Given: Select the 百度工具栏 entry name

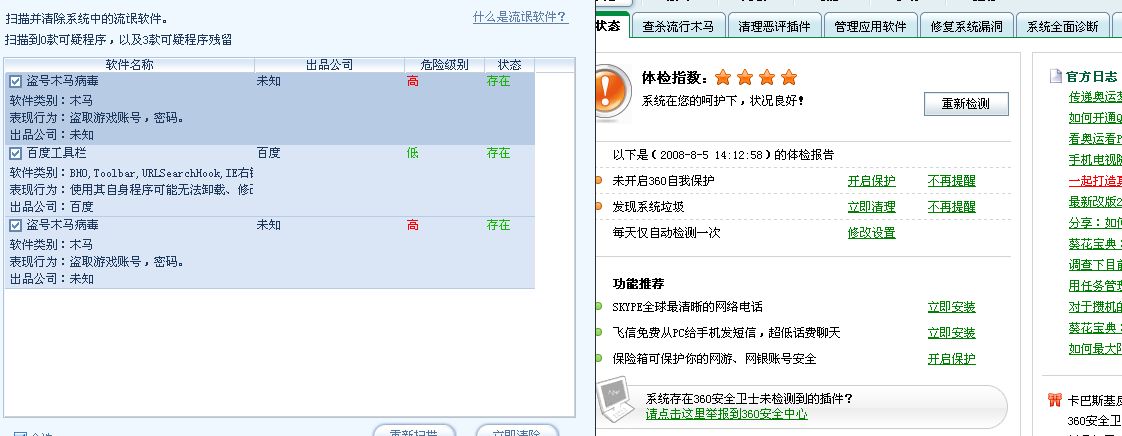Looking at the screenshot, I should click(57, 153).
